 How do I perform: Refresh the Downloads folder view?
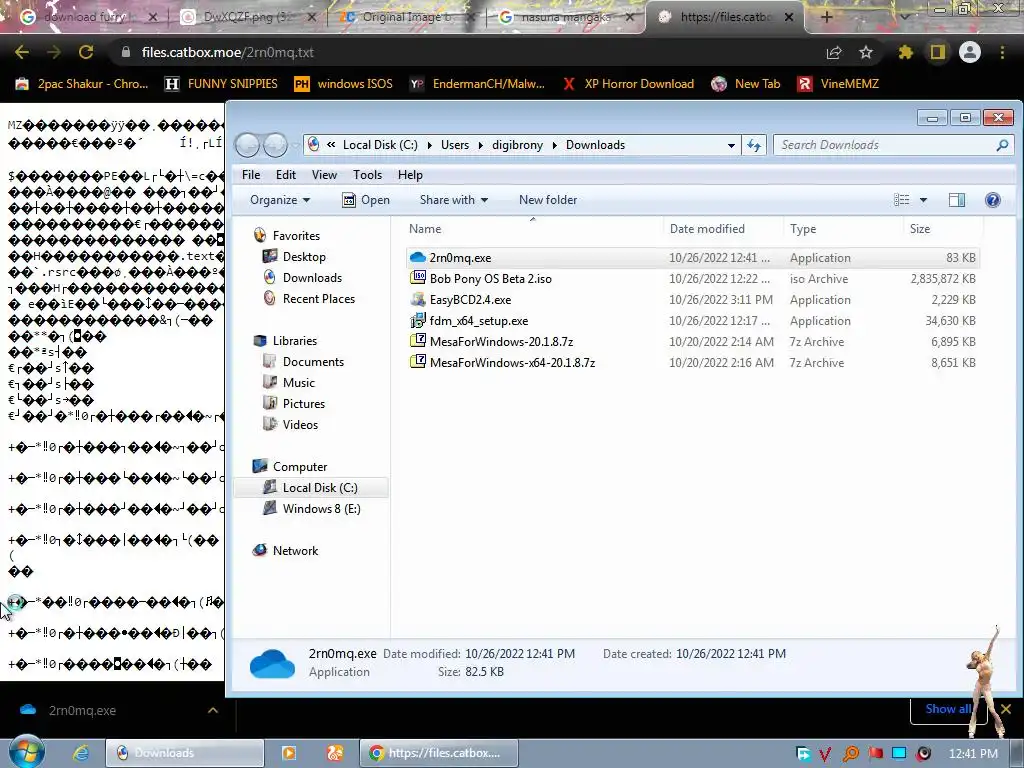click(x=754, y=145)
